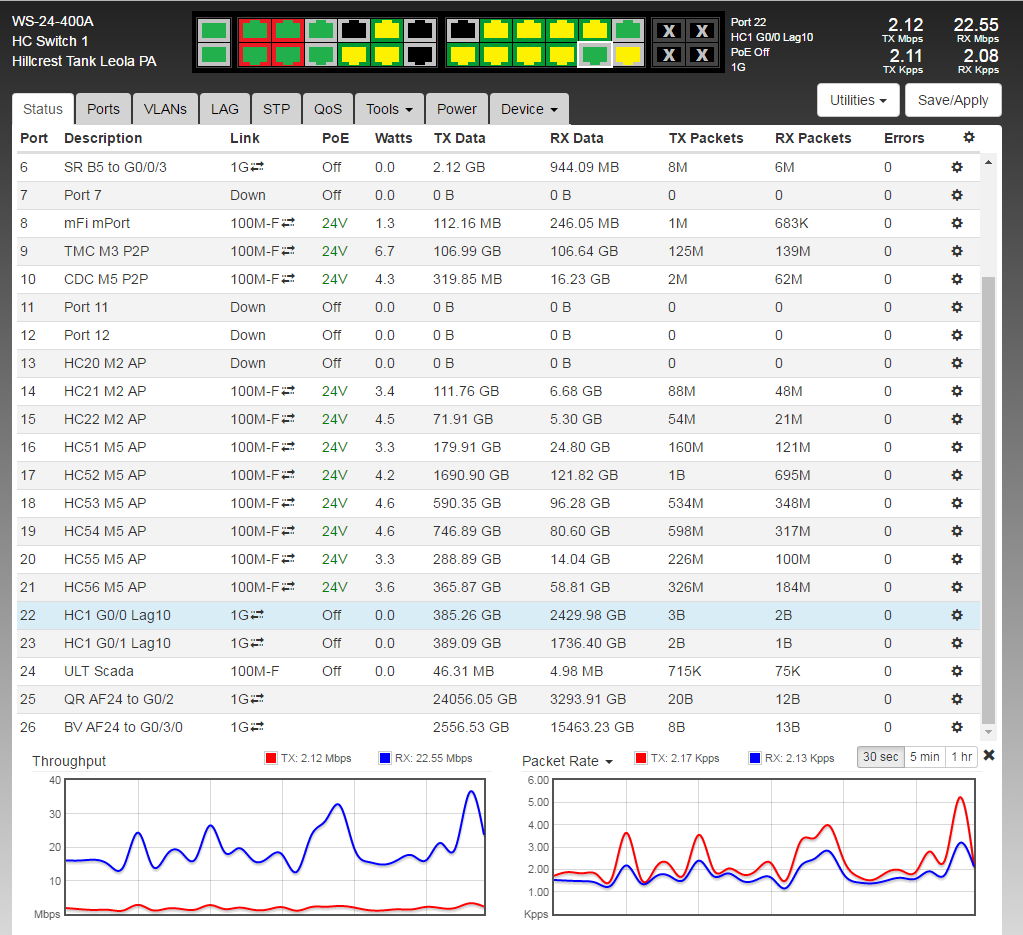Click the gear icon for mFi mPort row
Image resolution: width=1023 pixels, height=935 pixels.
[956, 223]
